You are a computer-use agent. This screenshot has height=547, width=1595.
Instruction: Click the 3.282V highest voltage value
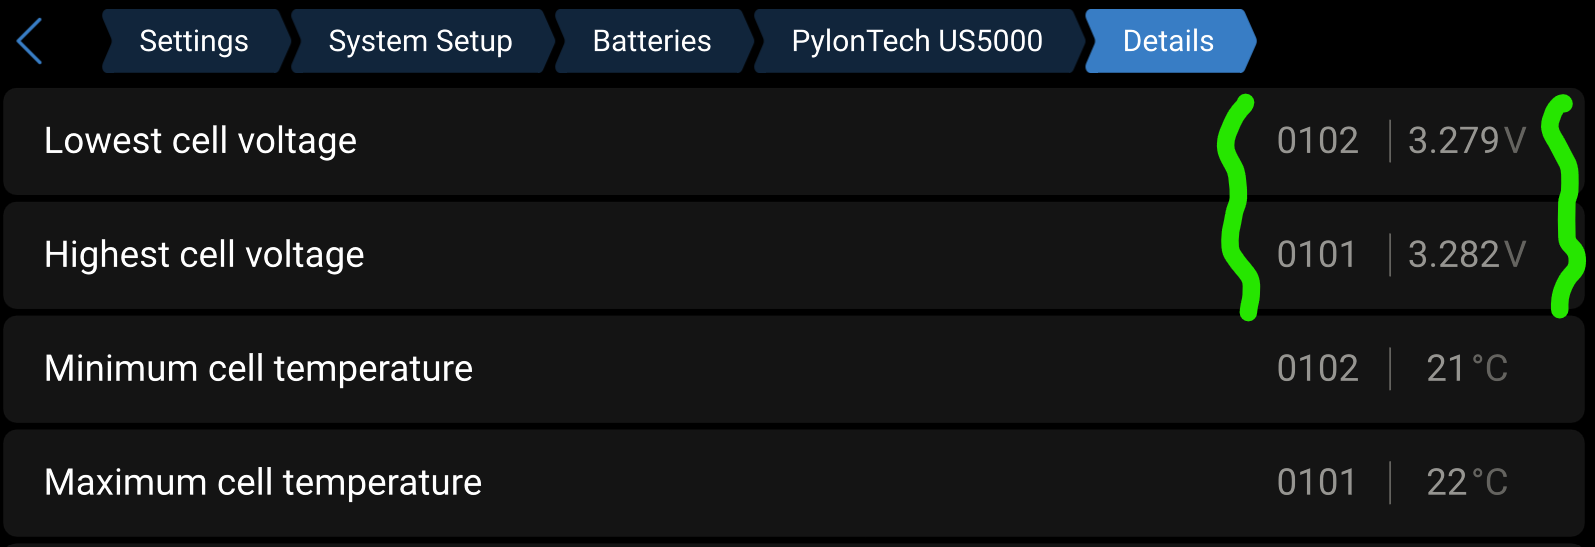[1466, 255]
